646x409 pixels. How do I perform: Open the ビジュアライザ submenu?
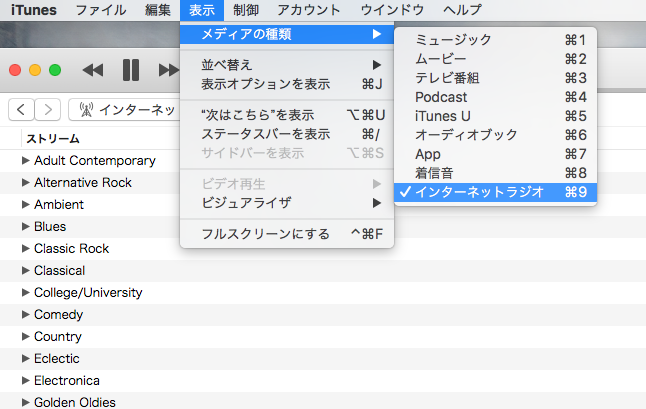[287, 203]
